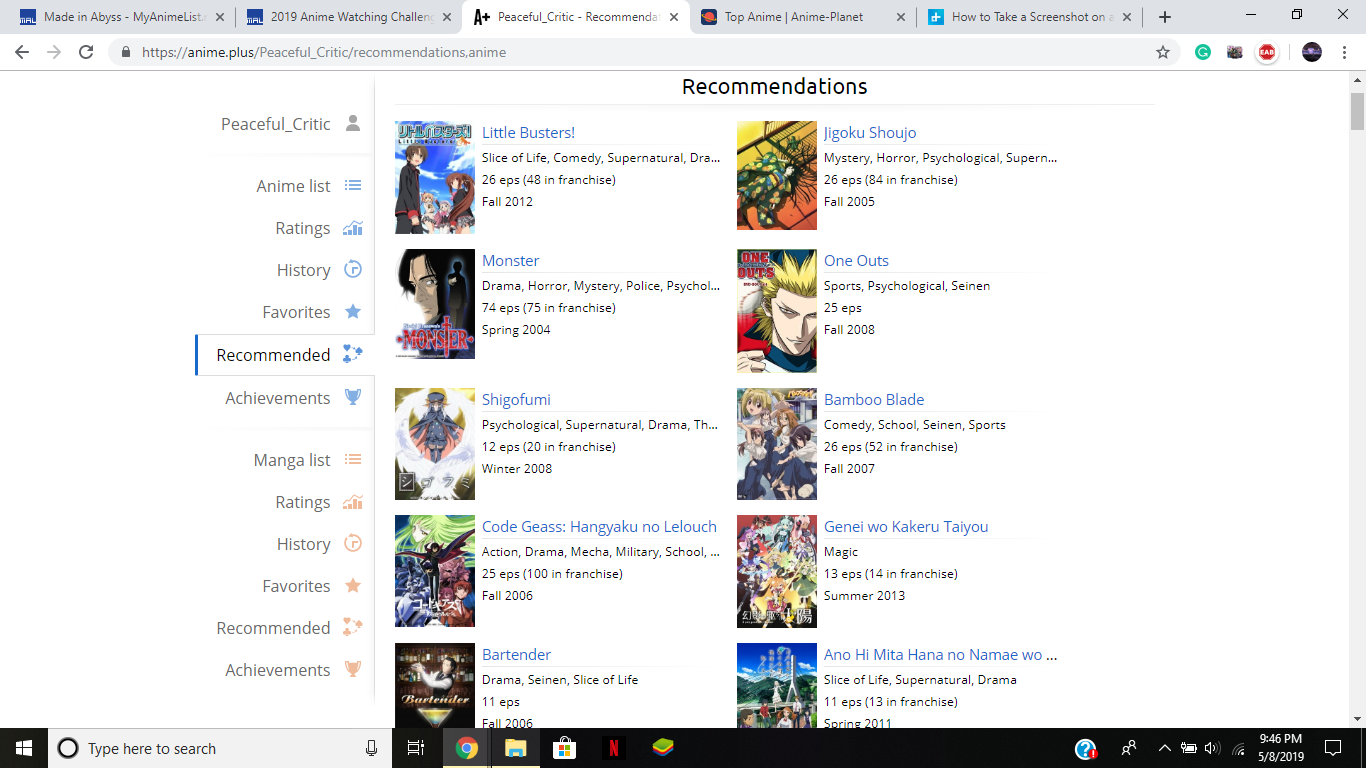Click the Code Geass cover thumbnail

[x=435, y=571]
